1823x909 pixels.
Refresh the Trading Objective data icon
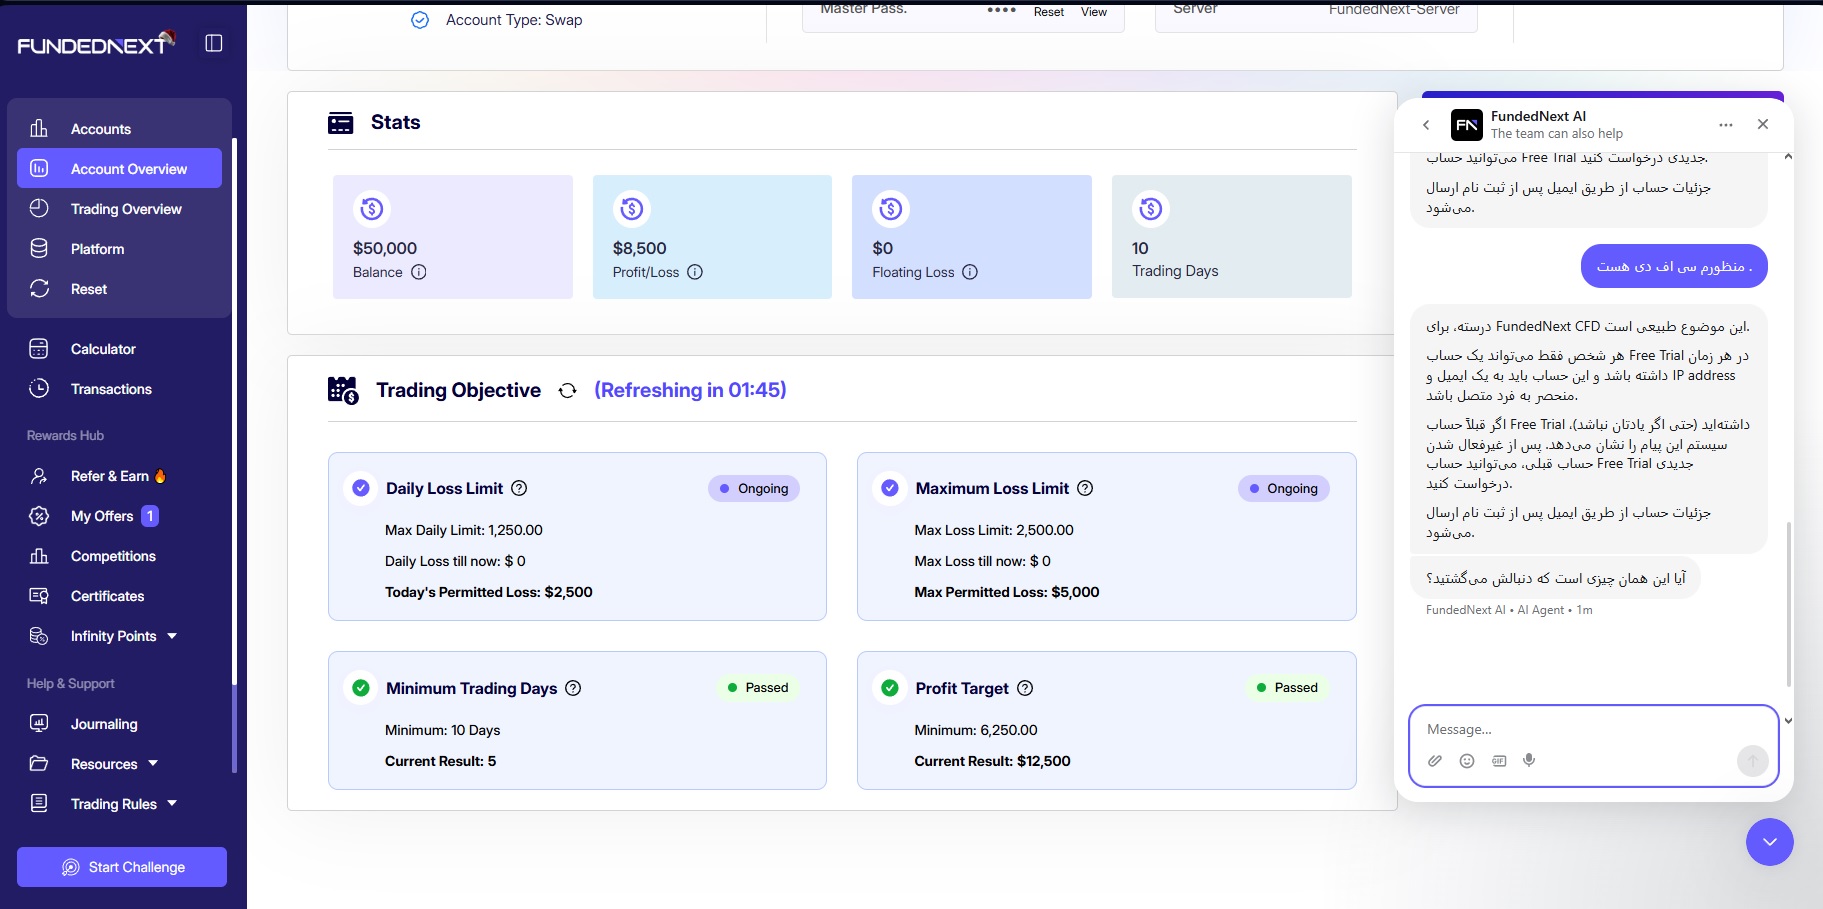tap(567, 391)
